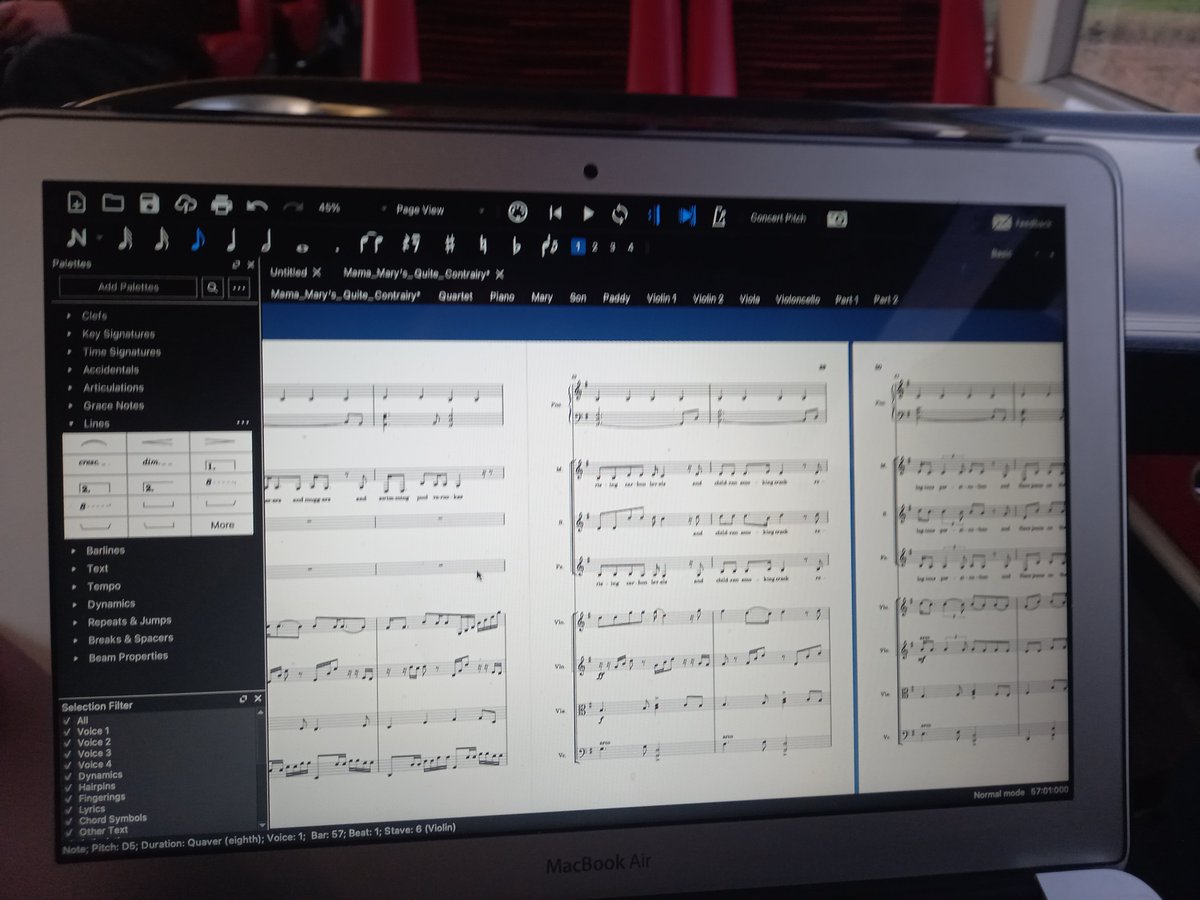Uncheck 'Dynamics' in Selection Filter

pos(66,776)
